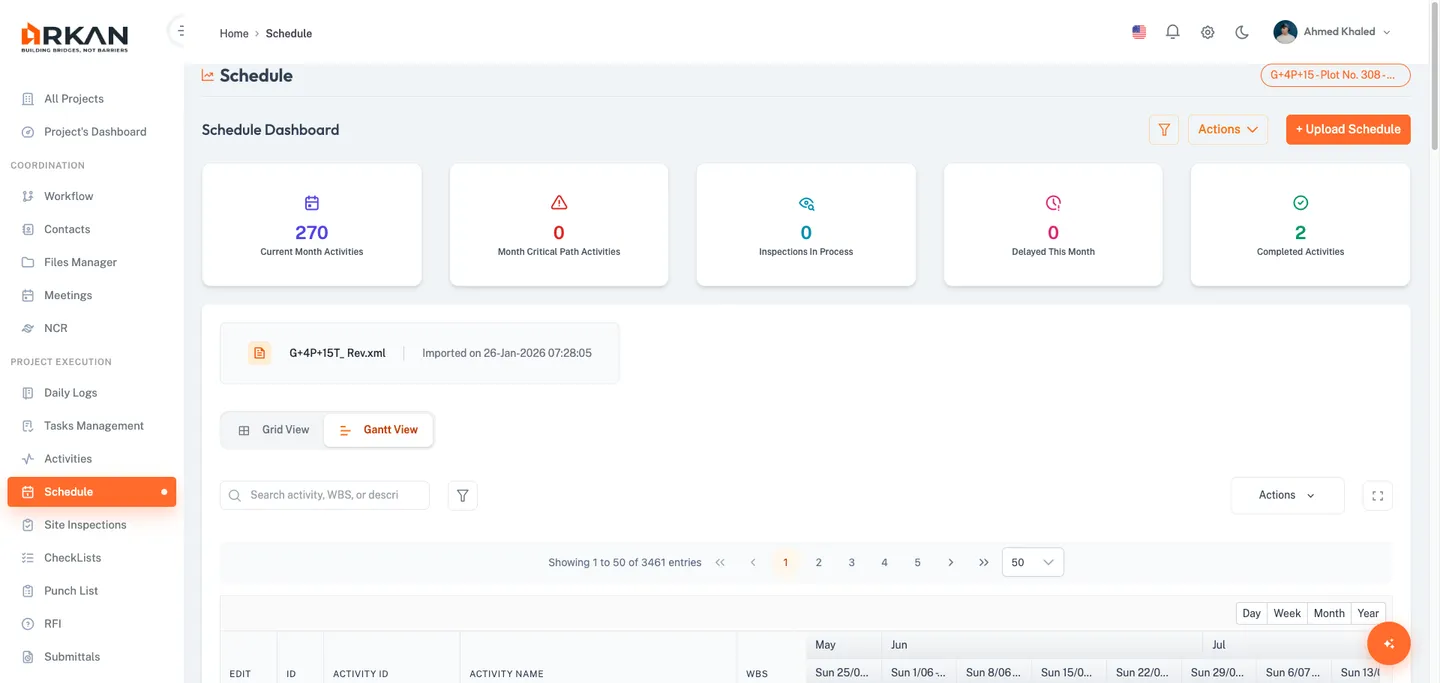Screen dimensions: 1440x683
Task: Click the filter icon next to Actions
Action: pyautogui.click(x=1163, y=129)
